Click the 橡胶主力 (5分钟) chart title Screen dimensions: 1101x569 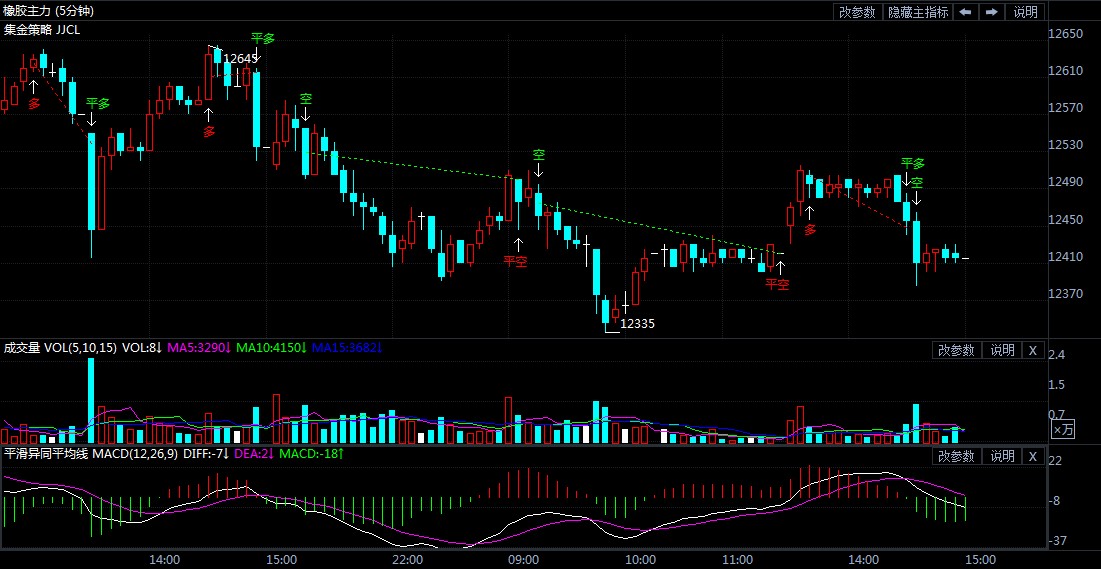point(49,11)
